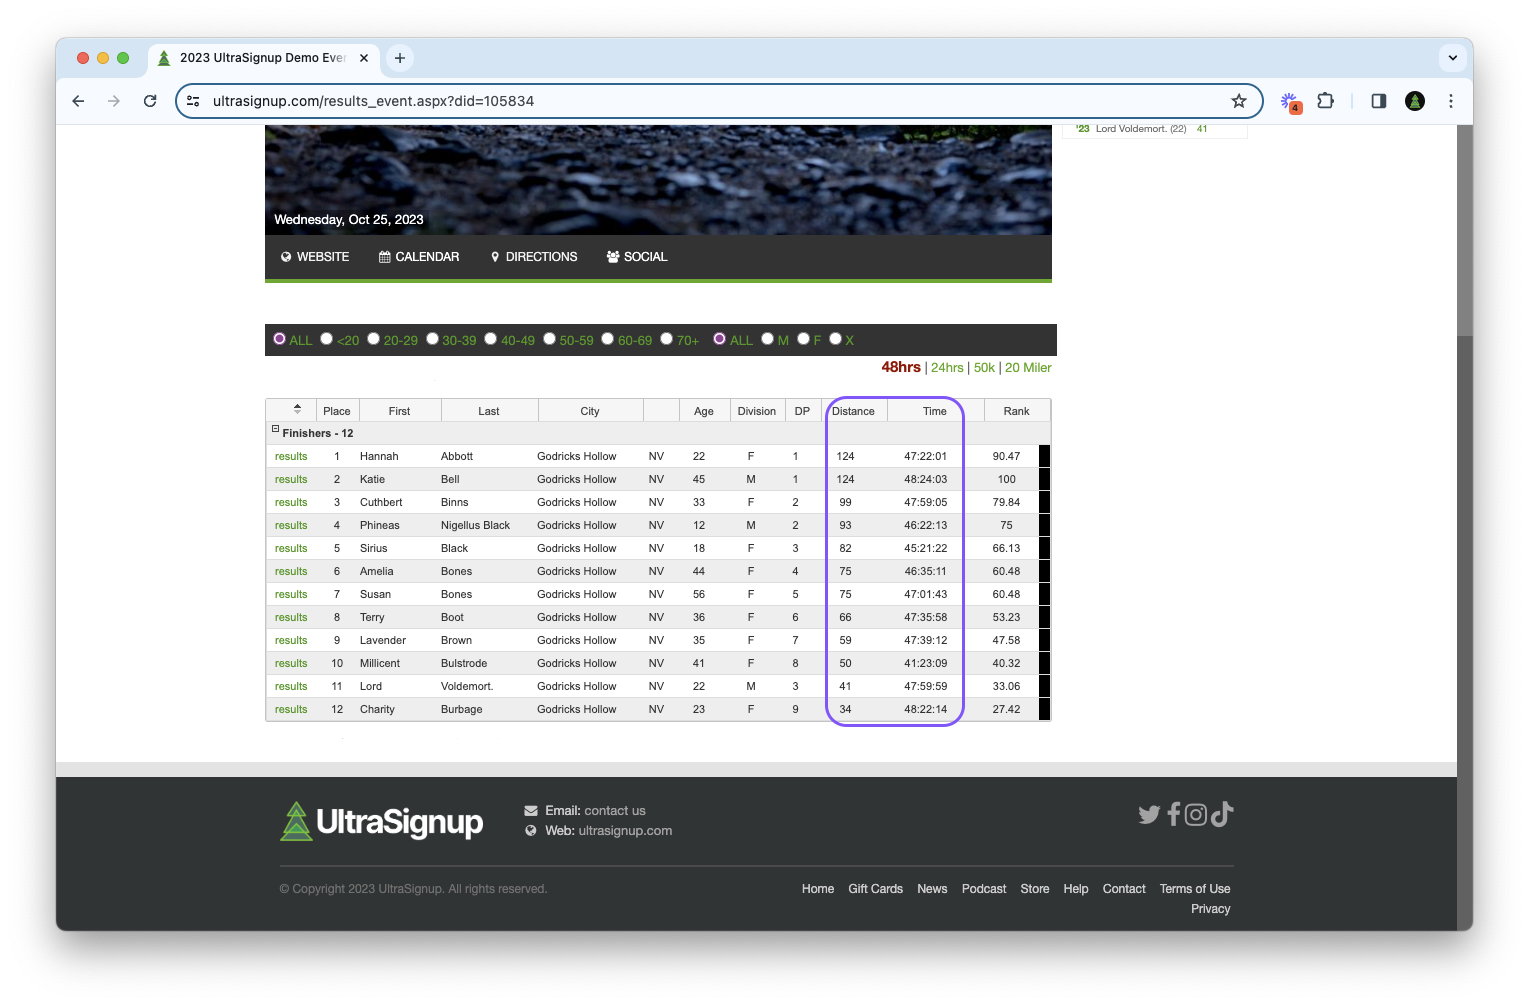
Task: Switch to the 50k results
Action: click(x=984, y=368)
